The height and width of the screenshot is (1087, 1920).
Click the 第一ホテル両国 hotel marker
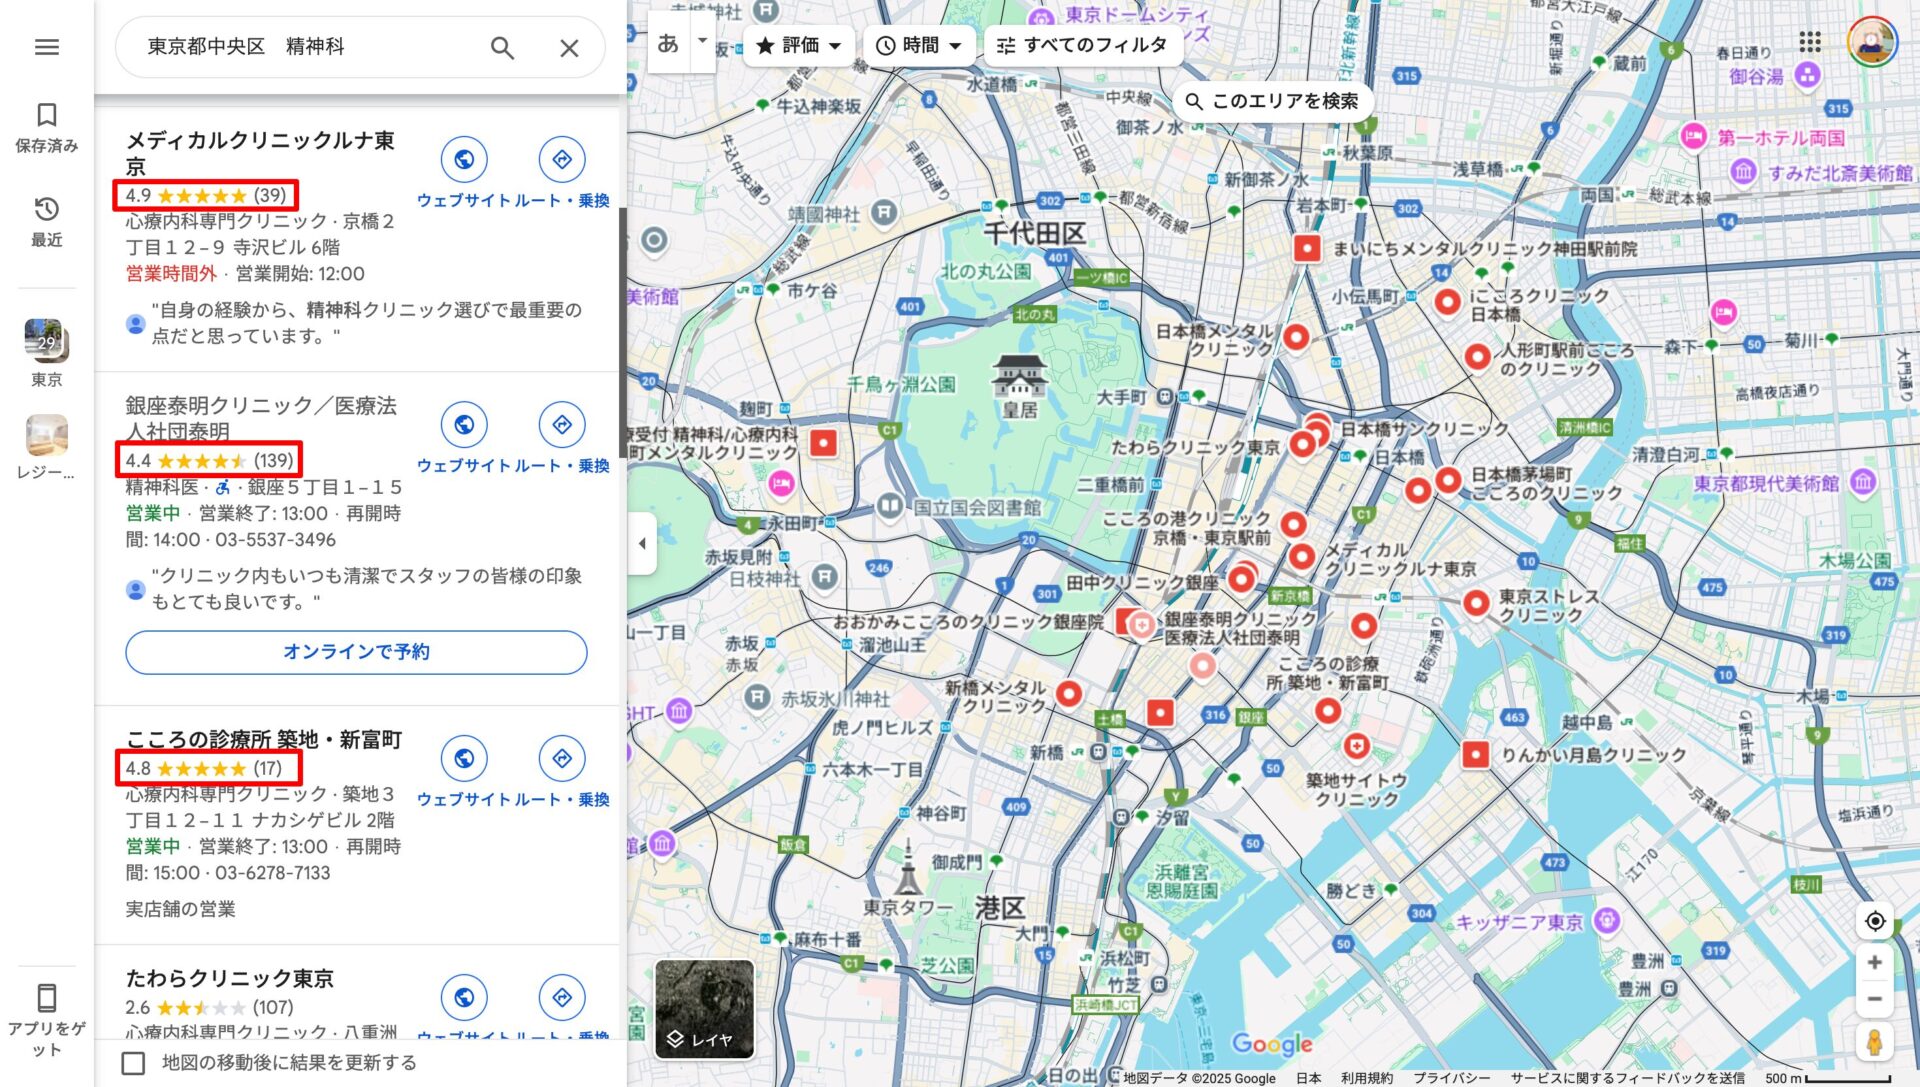click(1693, 137)
